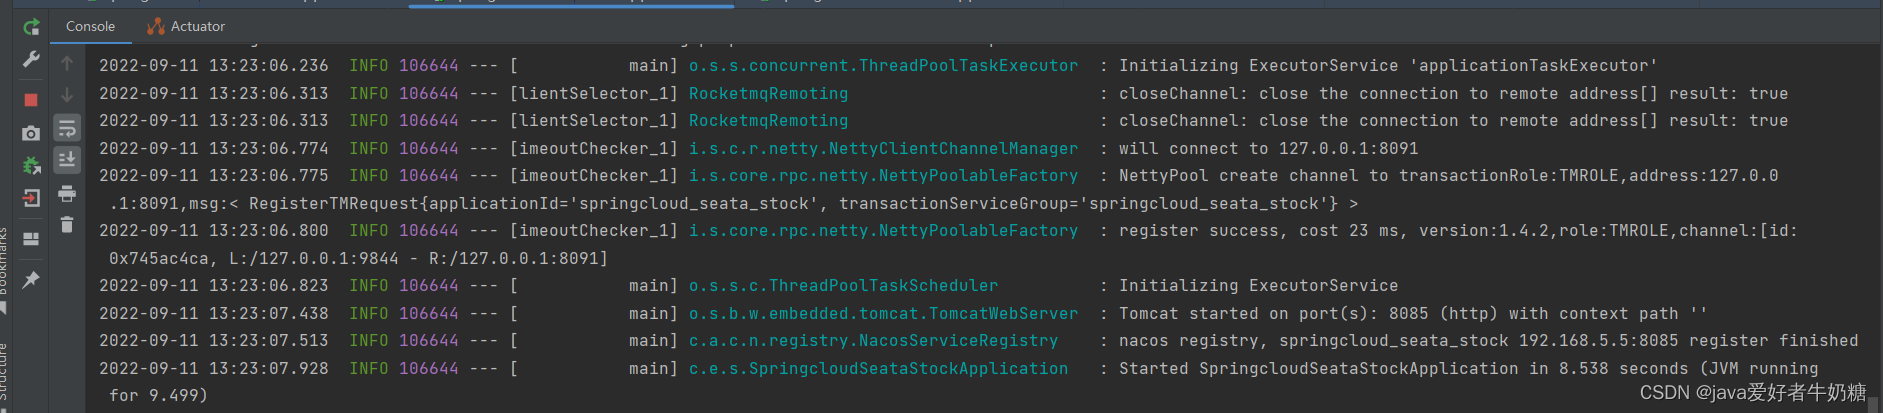Clear all console output with trash icon

pos(67,225)
